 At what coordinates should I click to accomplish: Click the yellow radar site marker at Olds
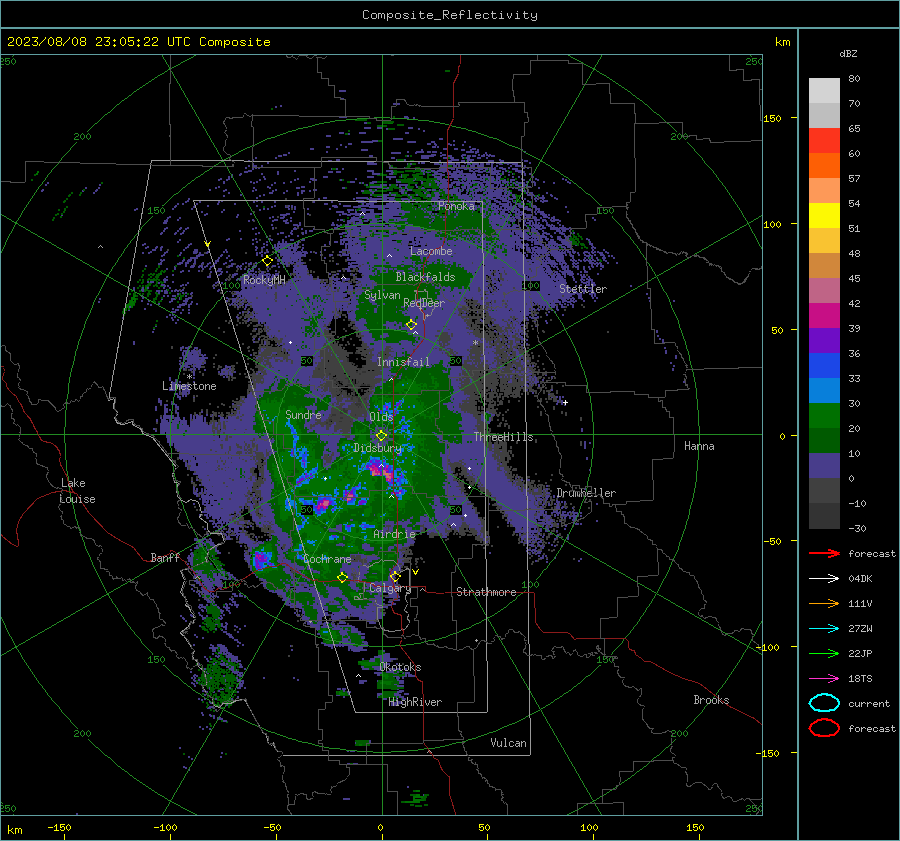click(381, 435)
